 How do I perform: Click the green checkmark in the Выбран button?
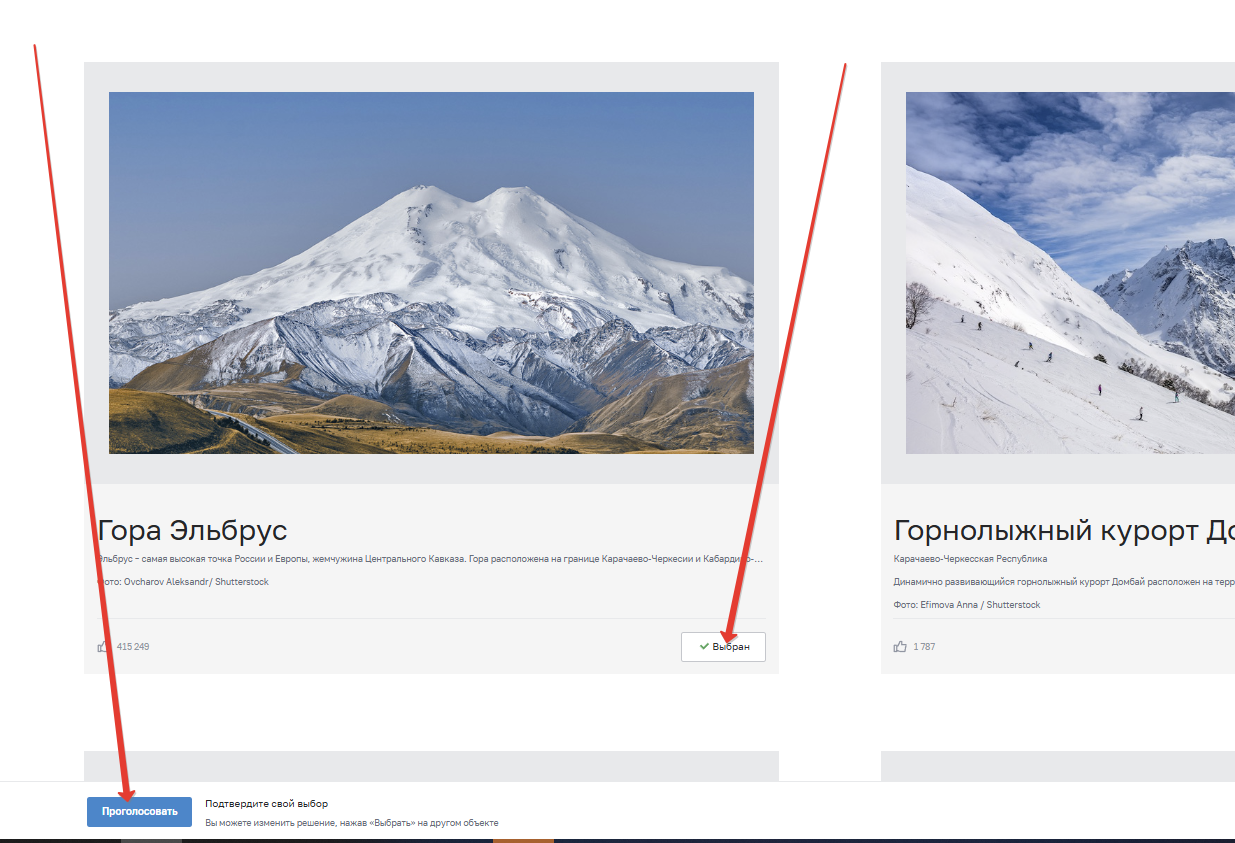click(704, 647)
